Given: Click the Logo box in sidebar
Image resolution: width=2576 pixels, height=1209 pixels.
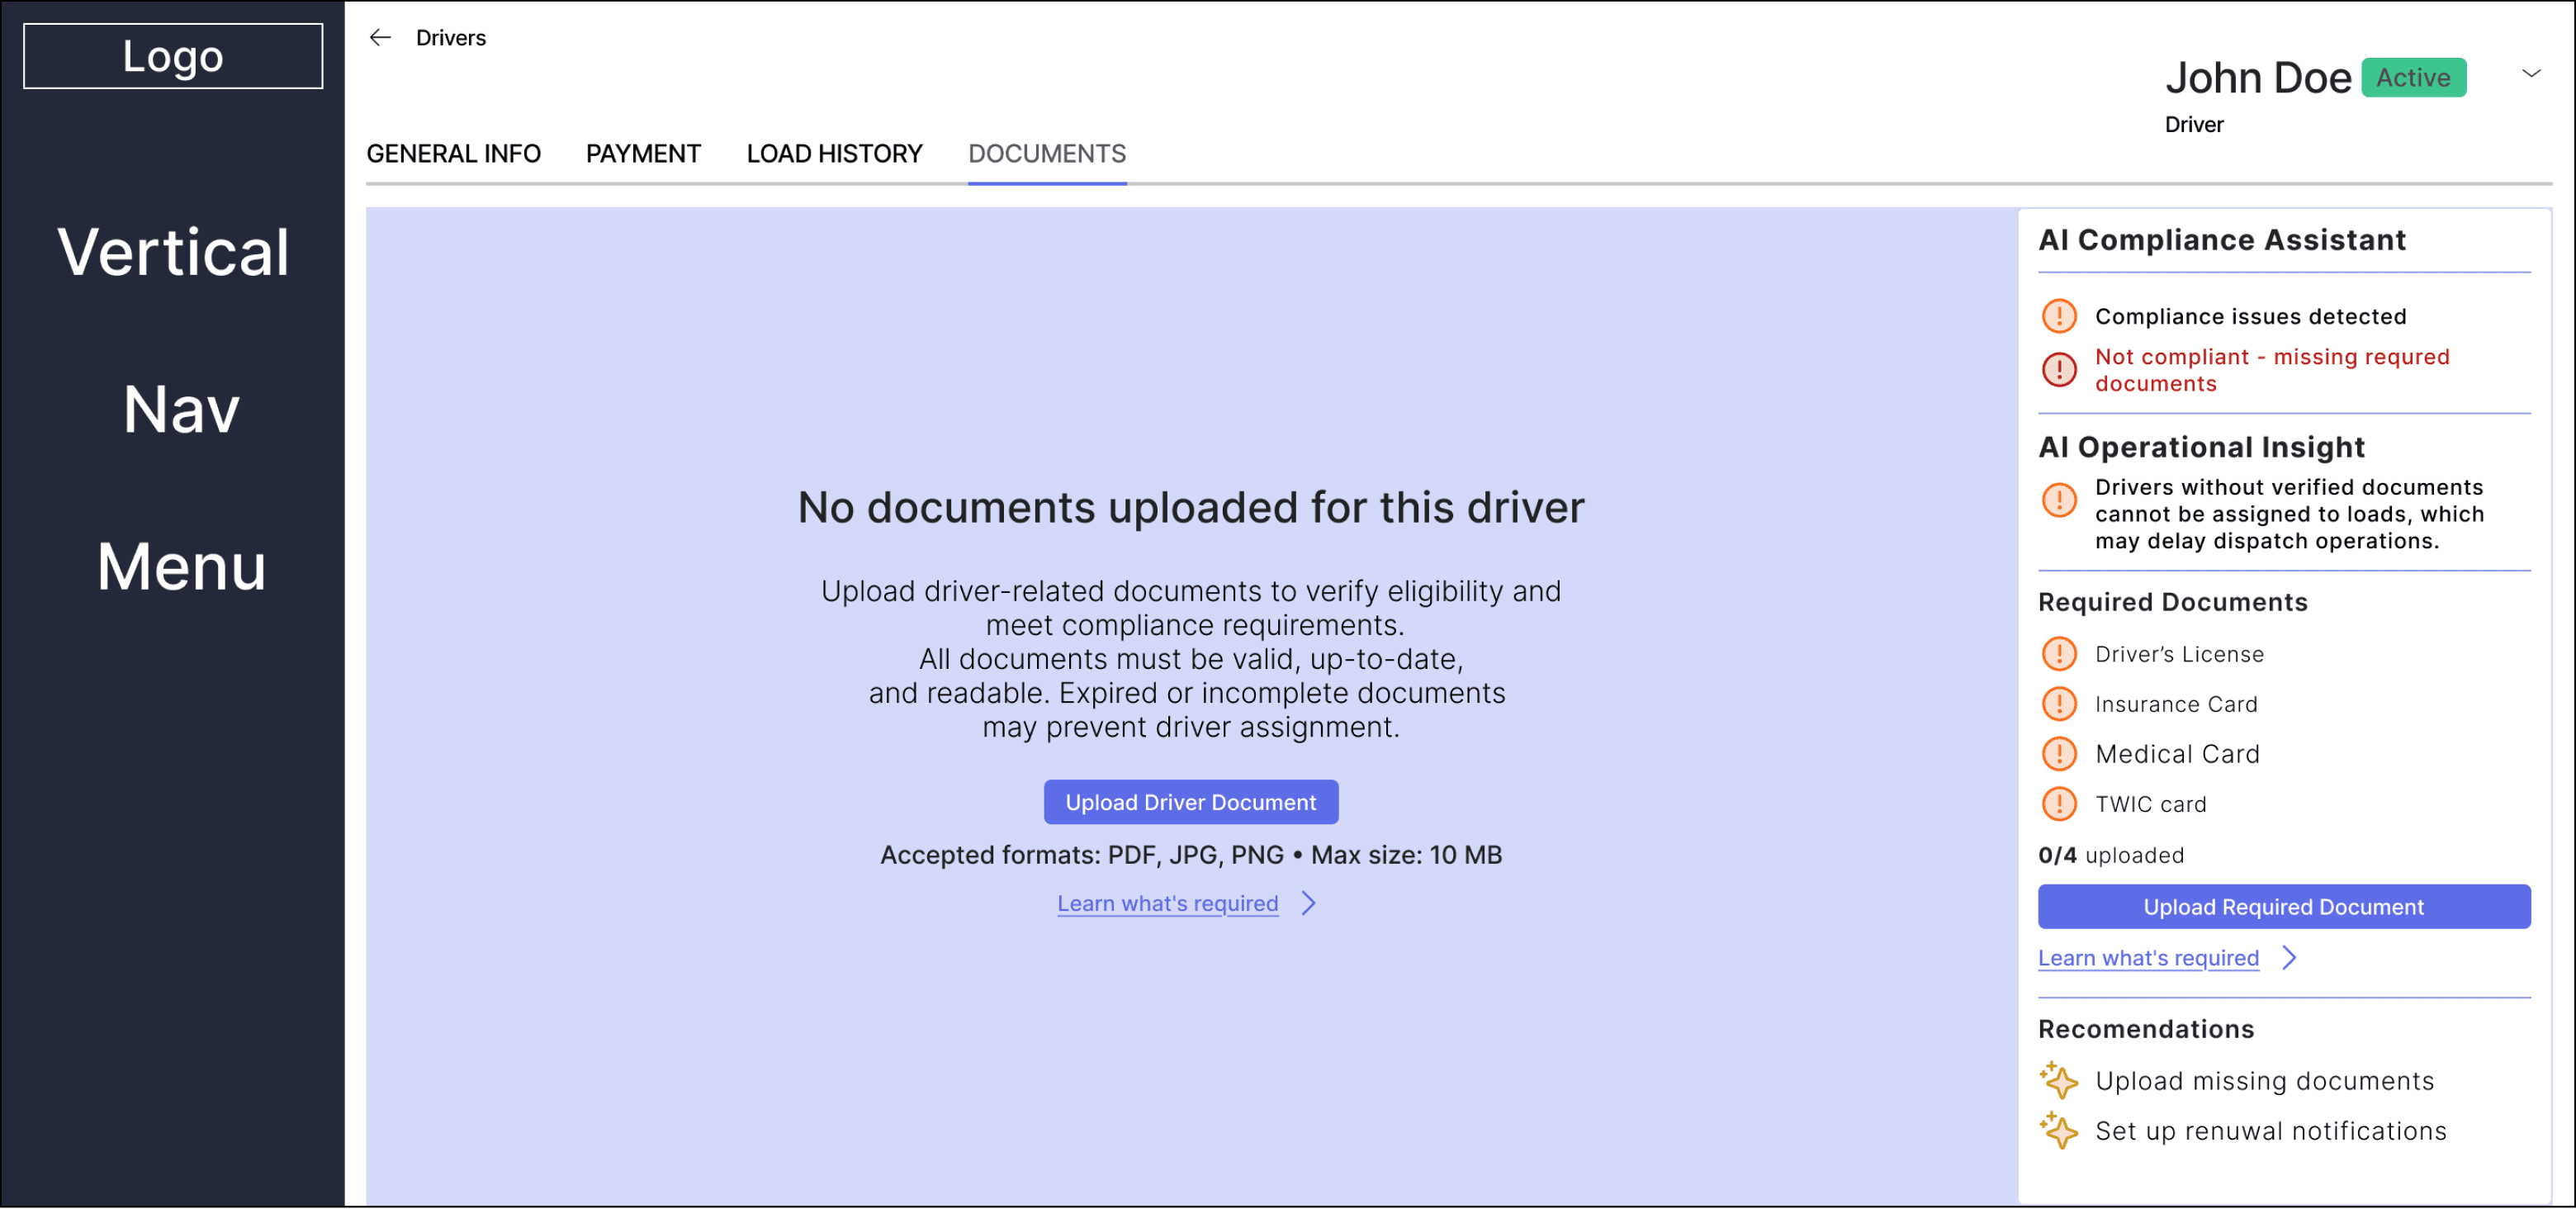Looking at the screenshot, I should pos(173,56).
